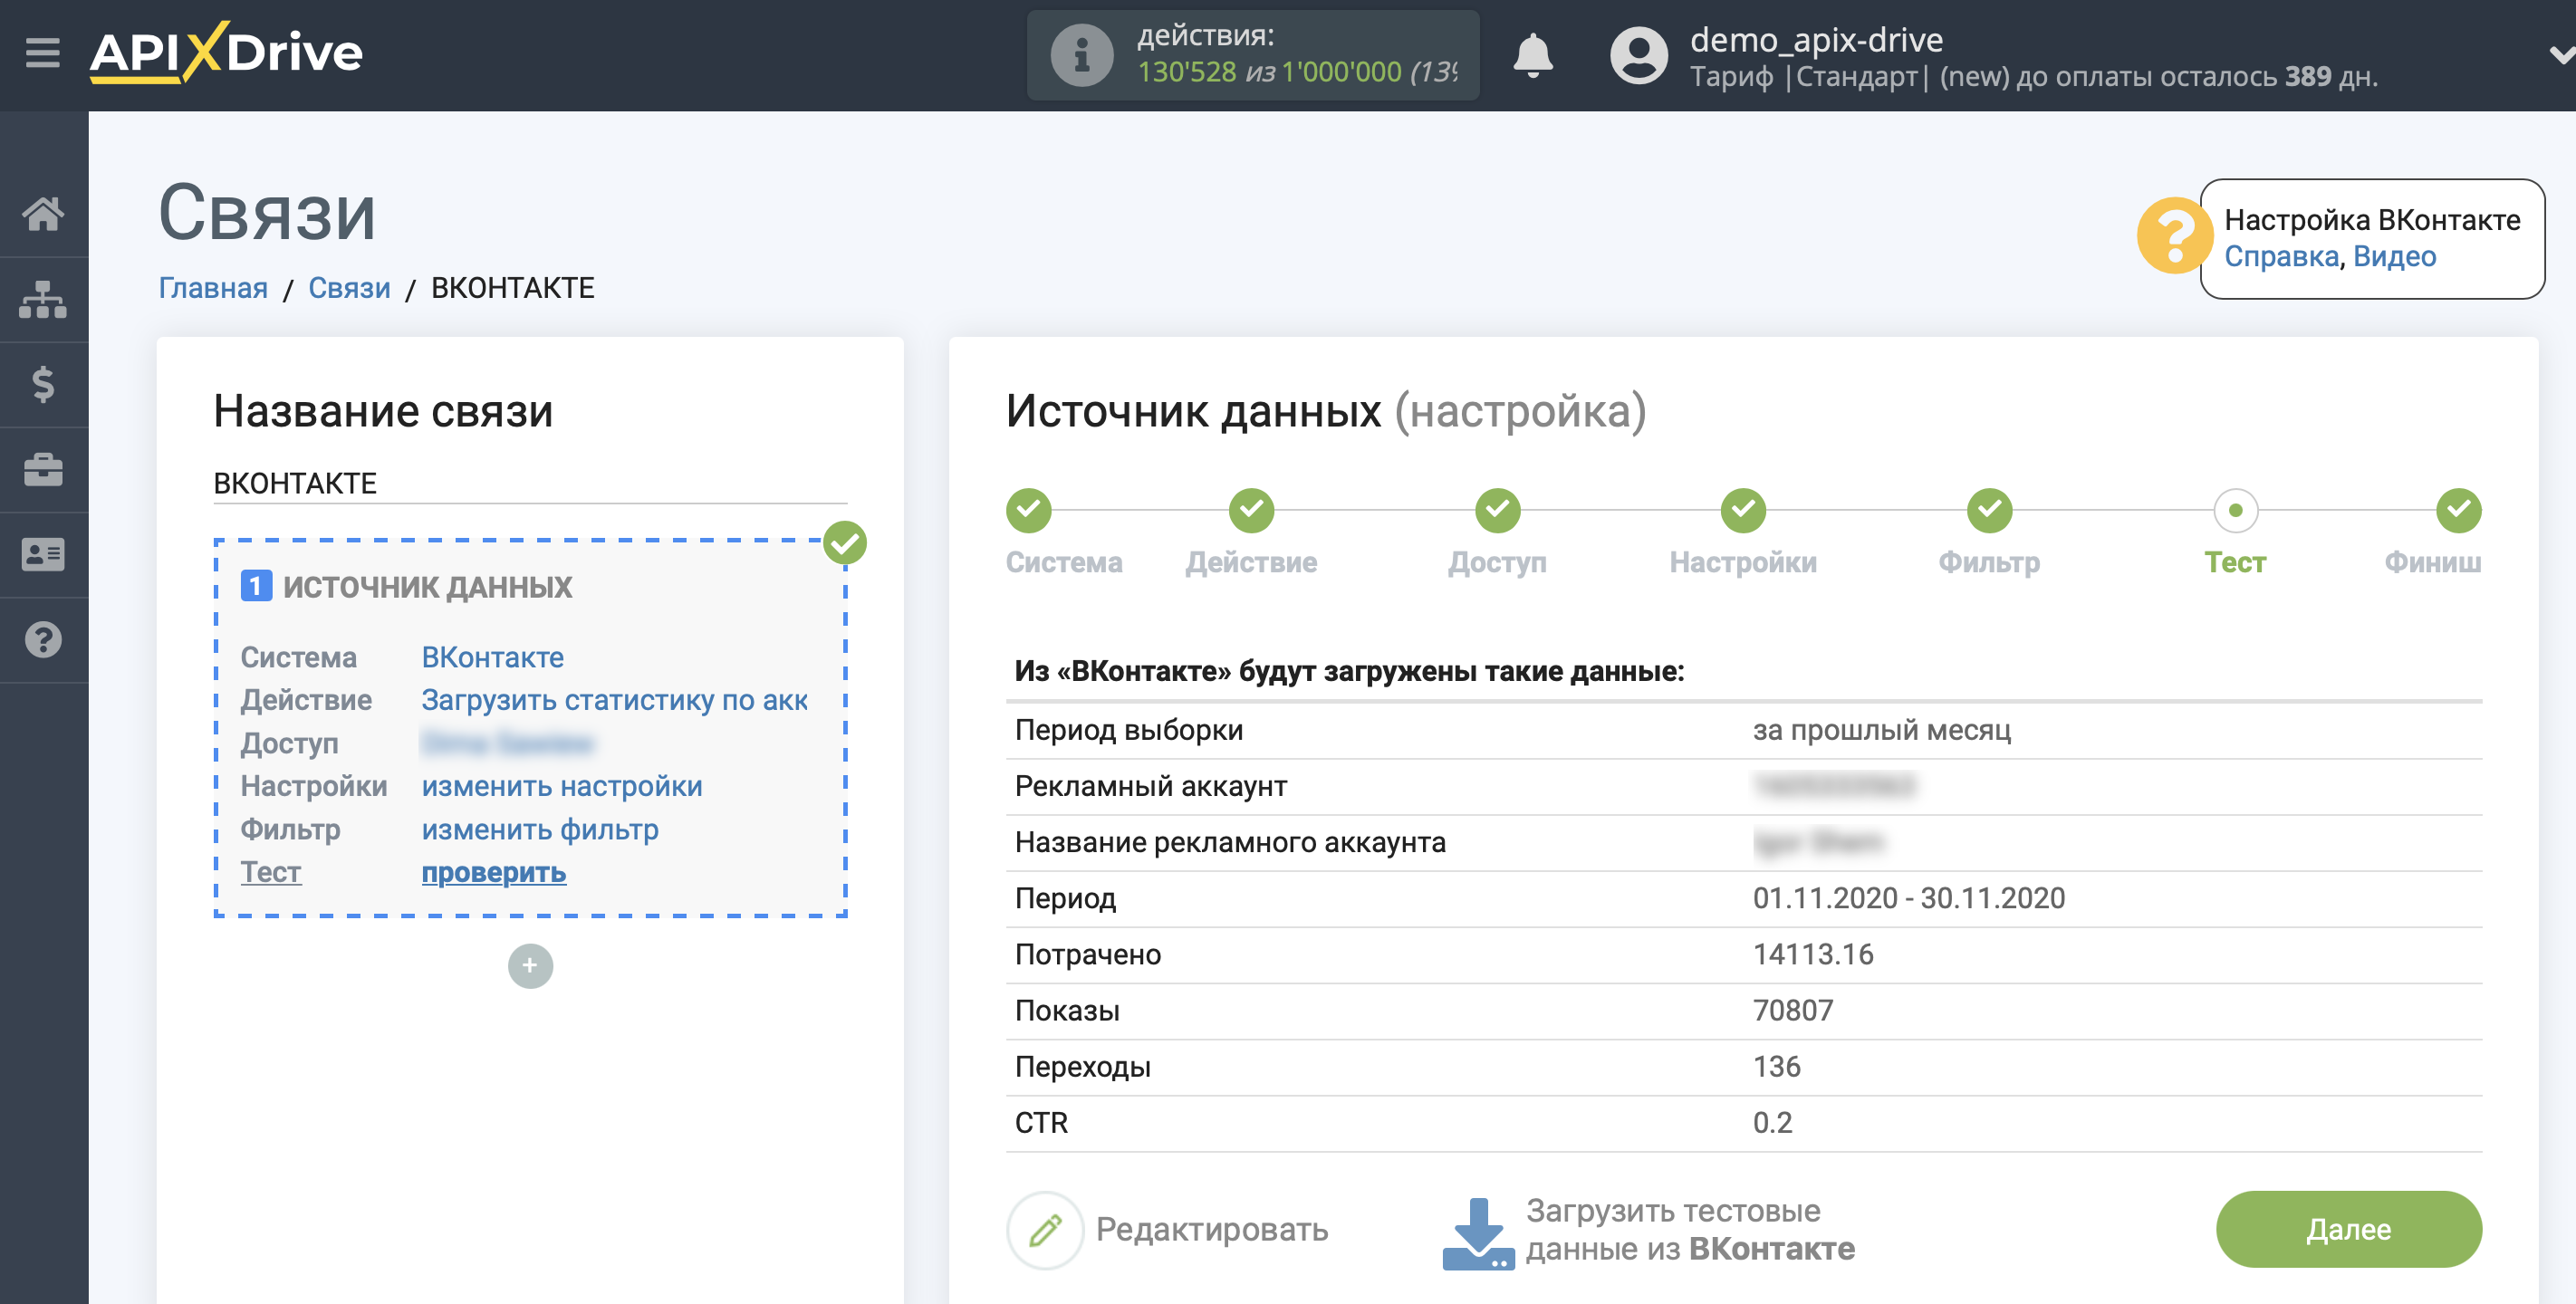Screen dimensions: 2576x1304
Task: Click the Период выборки value за прошлый месяц
Action: 1881,730
